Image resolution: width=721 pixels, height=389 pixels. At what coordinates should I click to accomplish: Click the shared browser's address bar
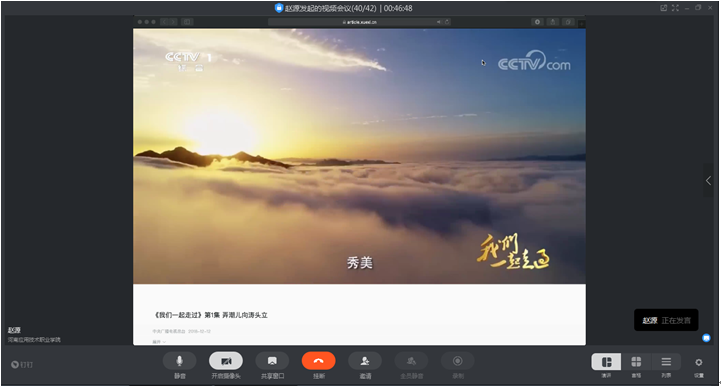(360, 22)
